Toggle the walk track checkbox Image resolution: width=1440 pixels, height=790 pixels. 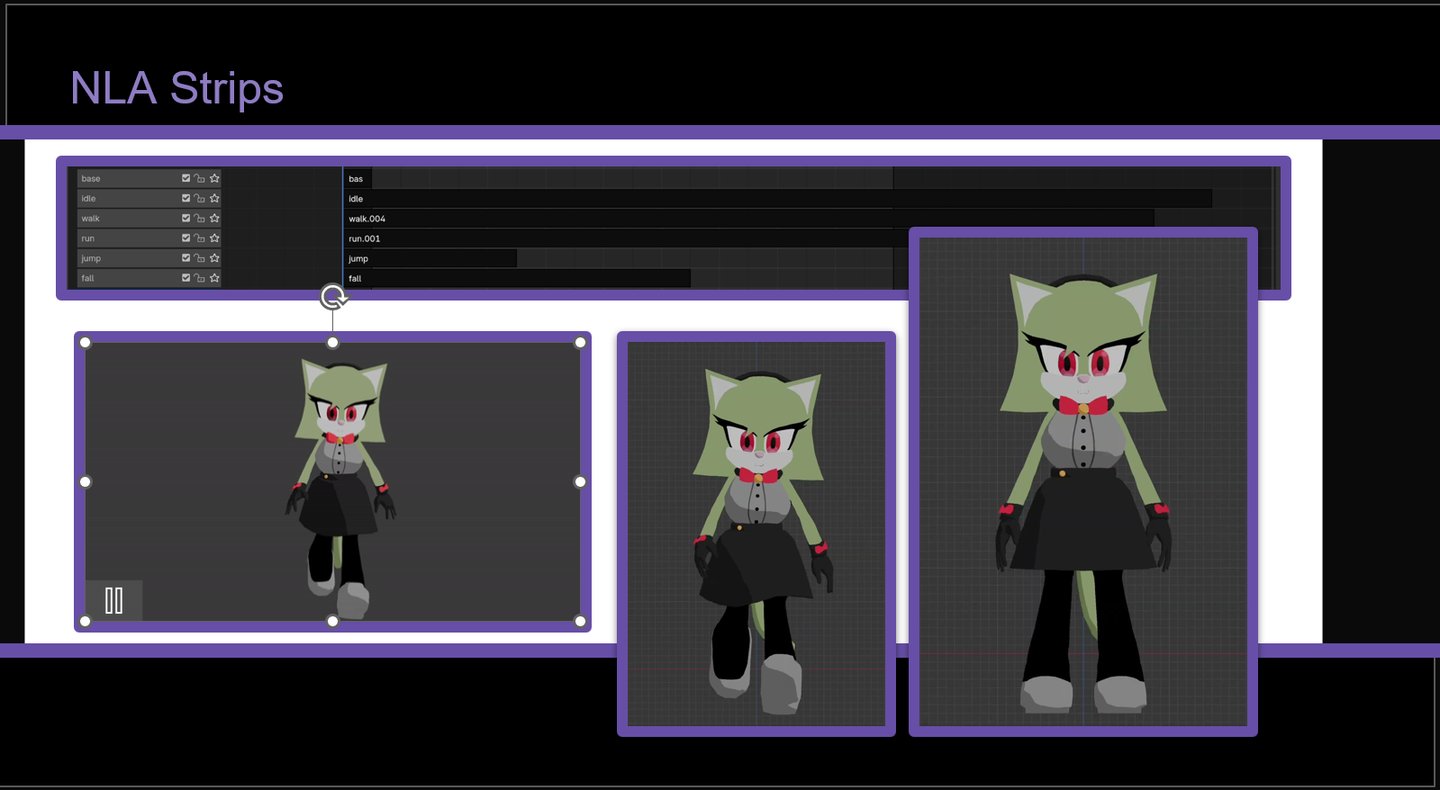click(186, 218)
